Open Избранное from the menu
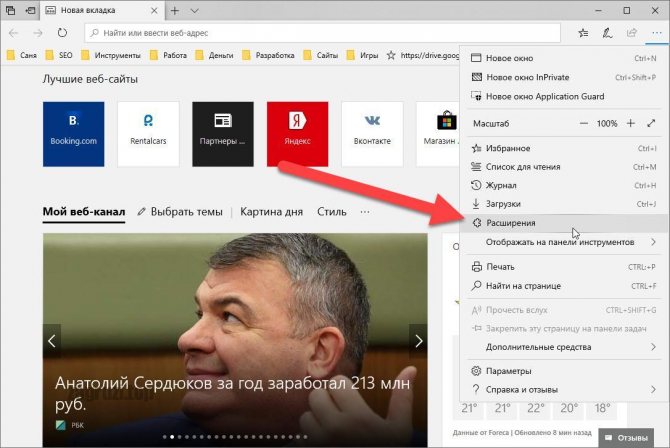Screen dimensions: 670x448 point(564,148)
